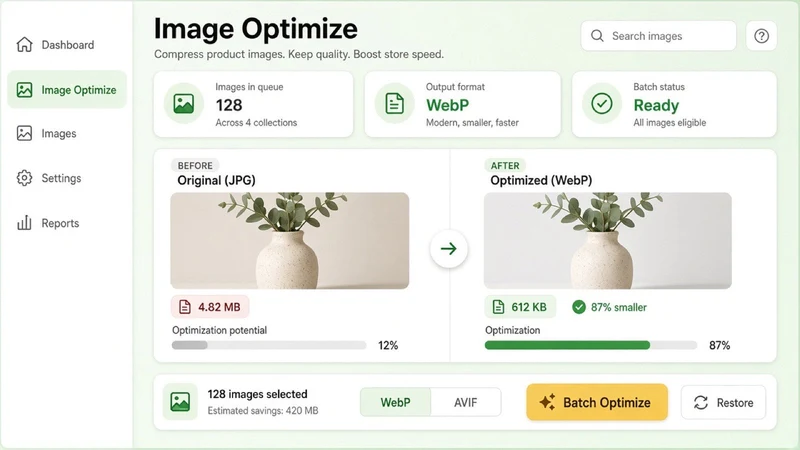
Task: Open the Reports section
Action: click(x=67, y=223)
